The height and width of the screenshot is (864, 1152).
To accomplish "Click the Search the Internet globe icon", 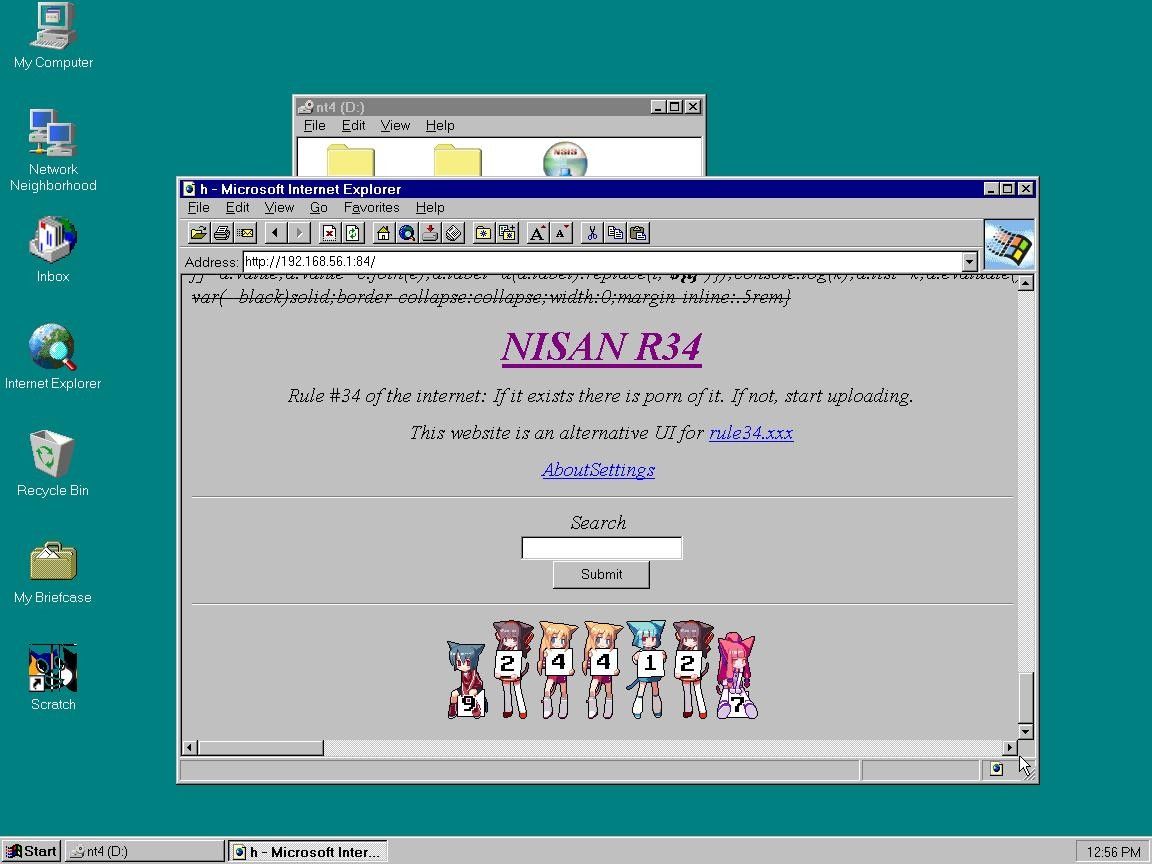I will pyautogui.click(x=406, y=234).
